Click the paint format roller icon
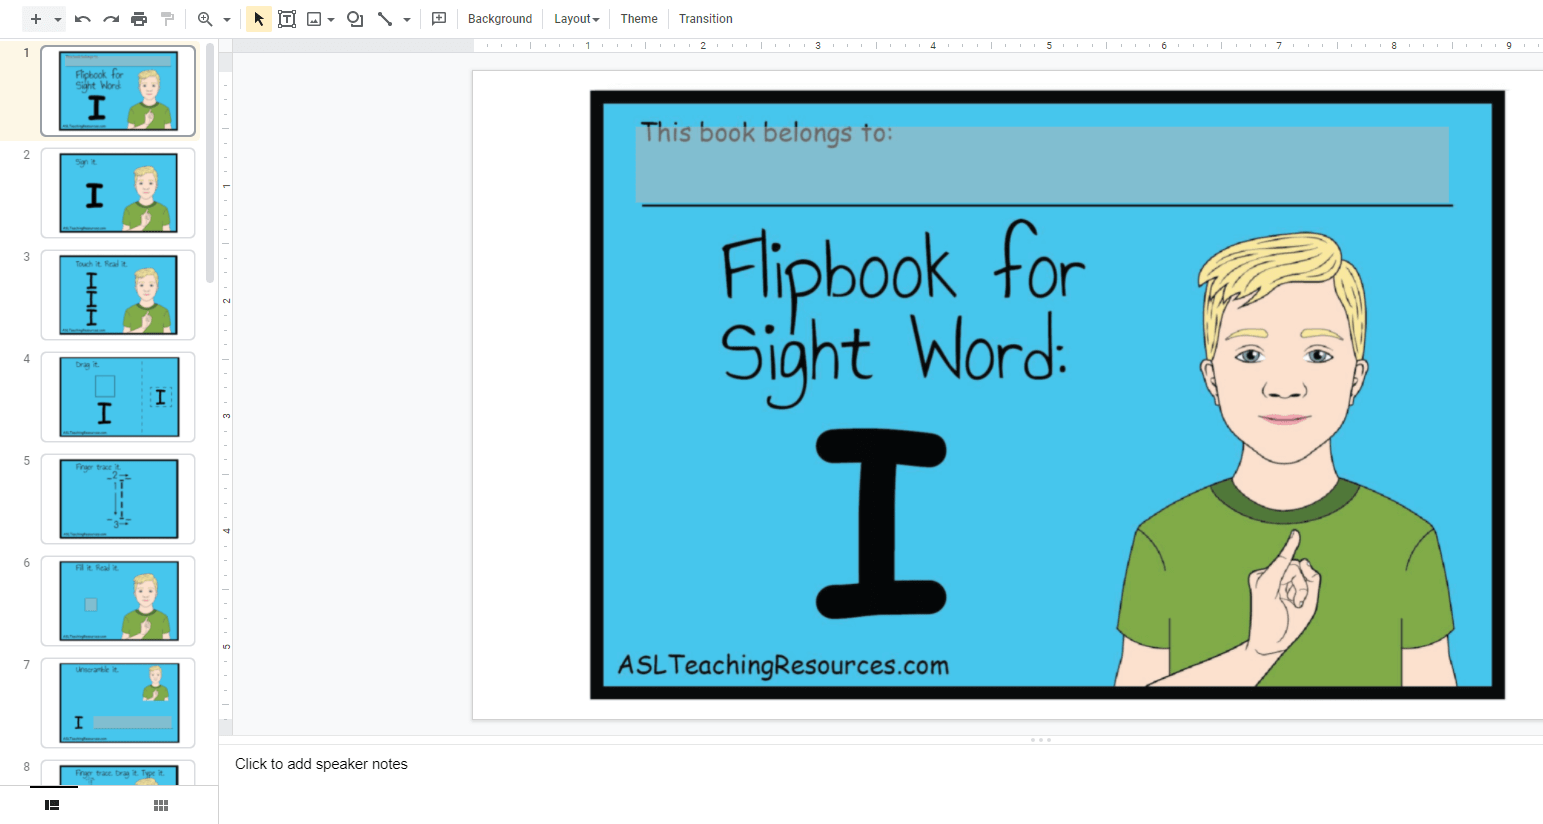1543x824 pixels. click(x=167, y=19)
